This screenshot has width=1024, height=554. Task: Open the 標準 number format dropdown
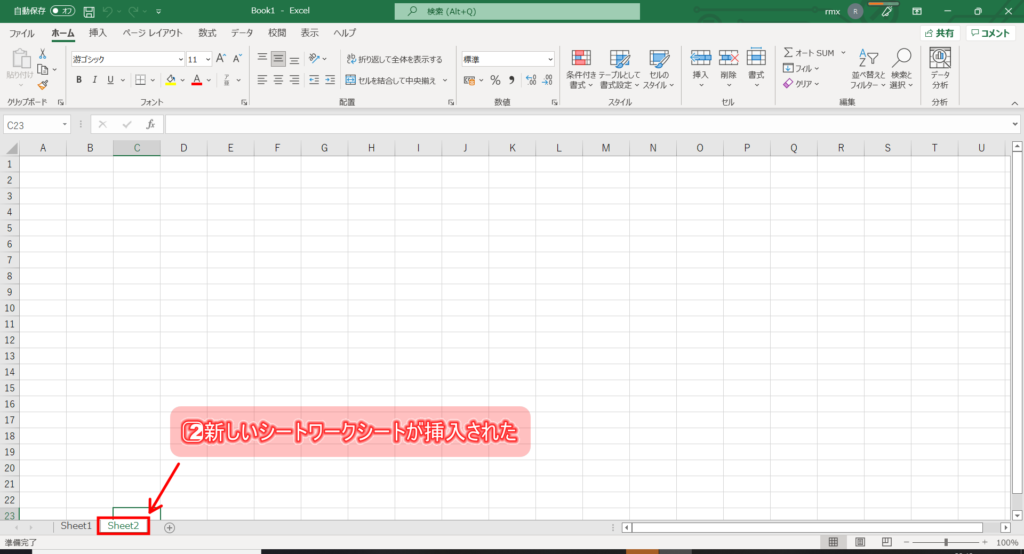(550, 59)
